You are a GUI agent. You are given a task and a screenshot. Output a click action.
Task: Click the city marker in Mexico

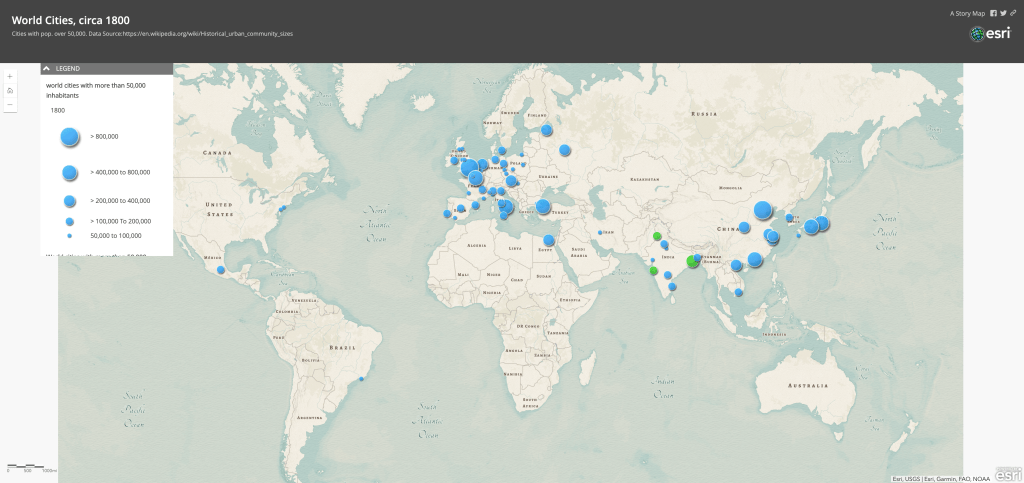[220, 267]
